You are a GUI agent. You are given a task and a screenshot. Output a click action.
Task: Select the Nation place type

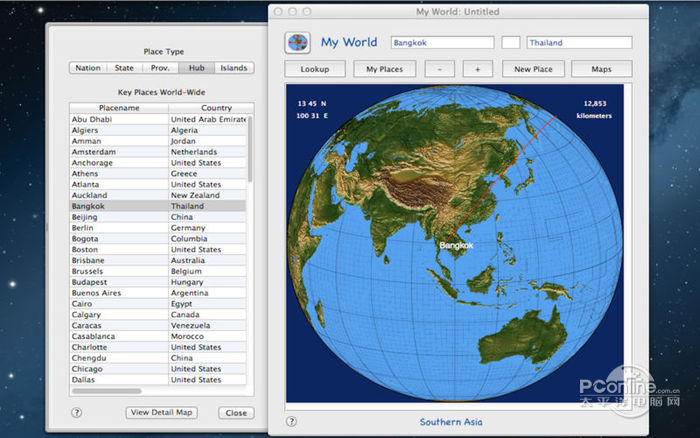pyautogui.click(x=88, y=68)
